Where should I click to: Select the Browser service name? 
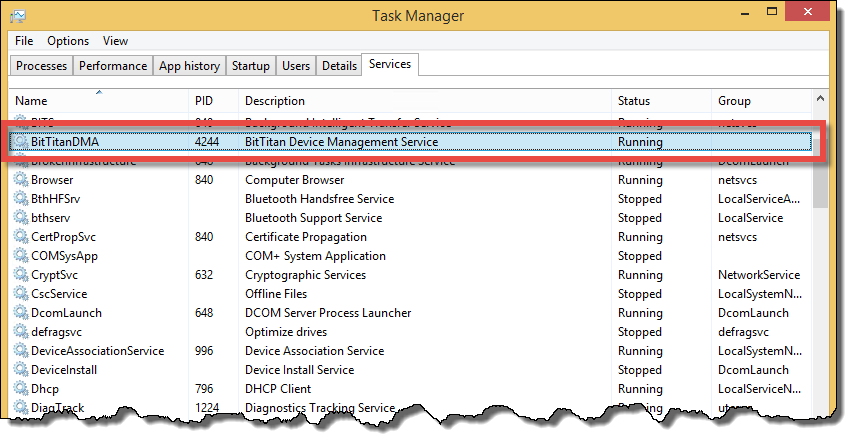click(52, 180)
